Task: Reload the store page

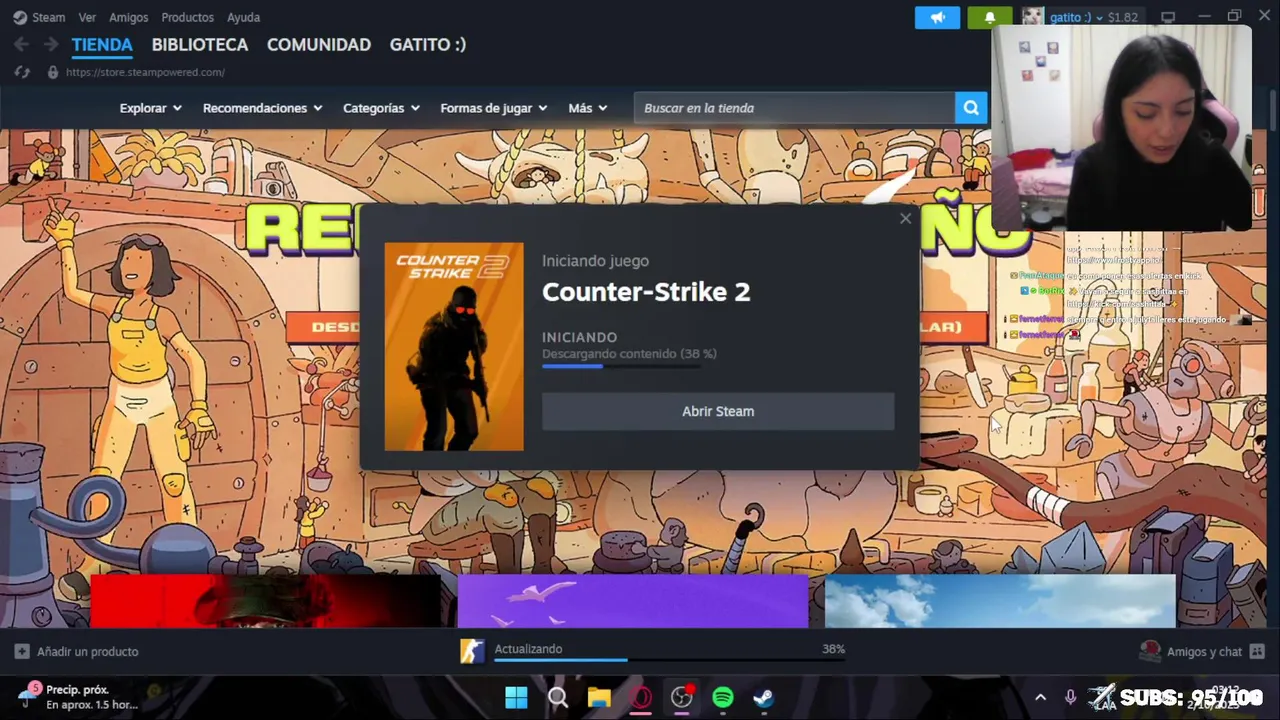Action: (22, 72)
